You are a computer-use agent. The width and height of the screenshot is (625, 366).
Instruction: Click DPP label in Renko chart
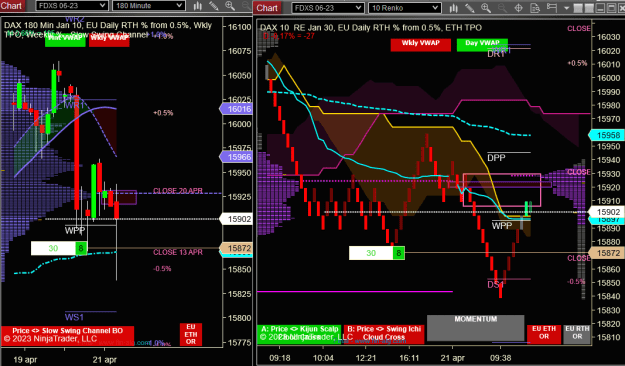pyautogui.click(x=496, y=158)
